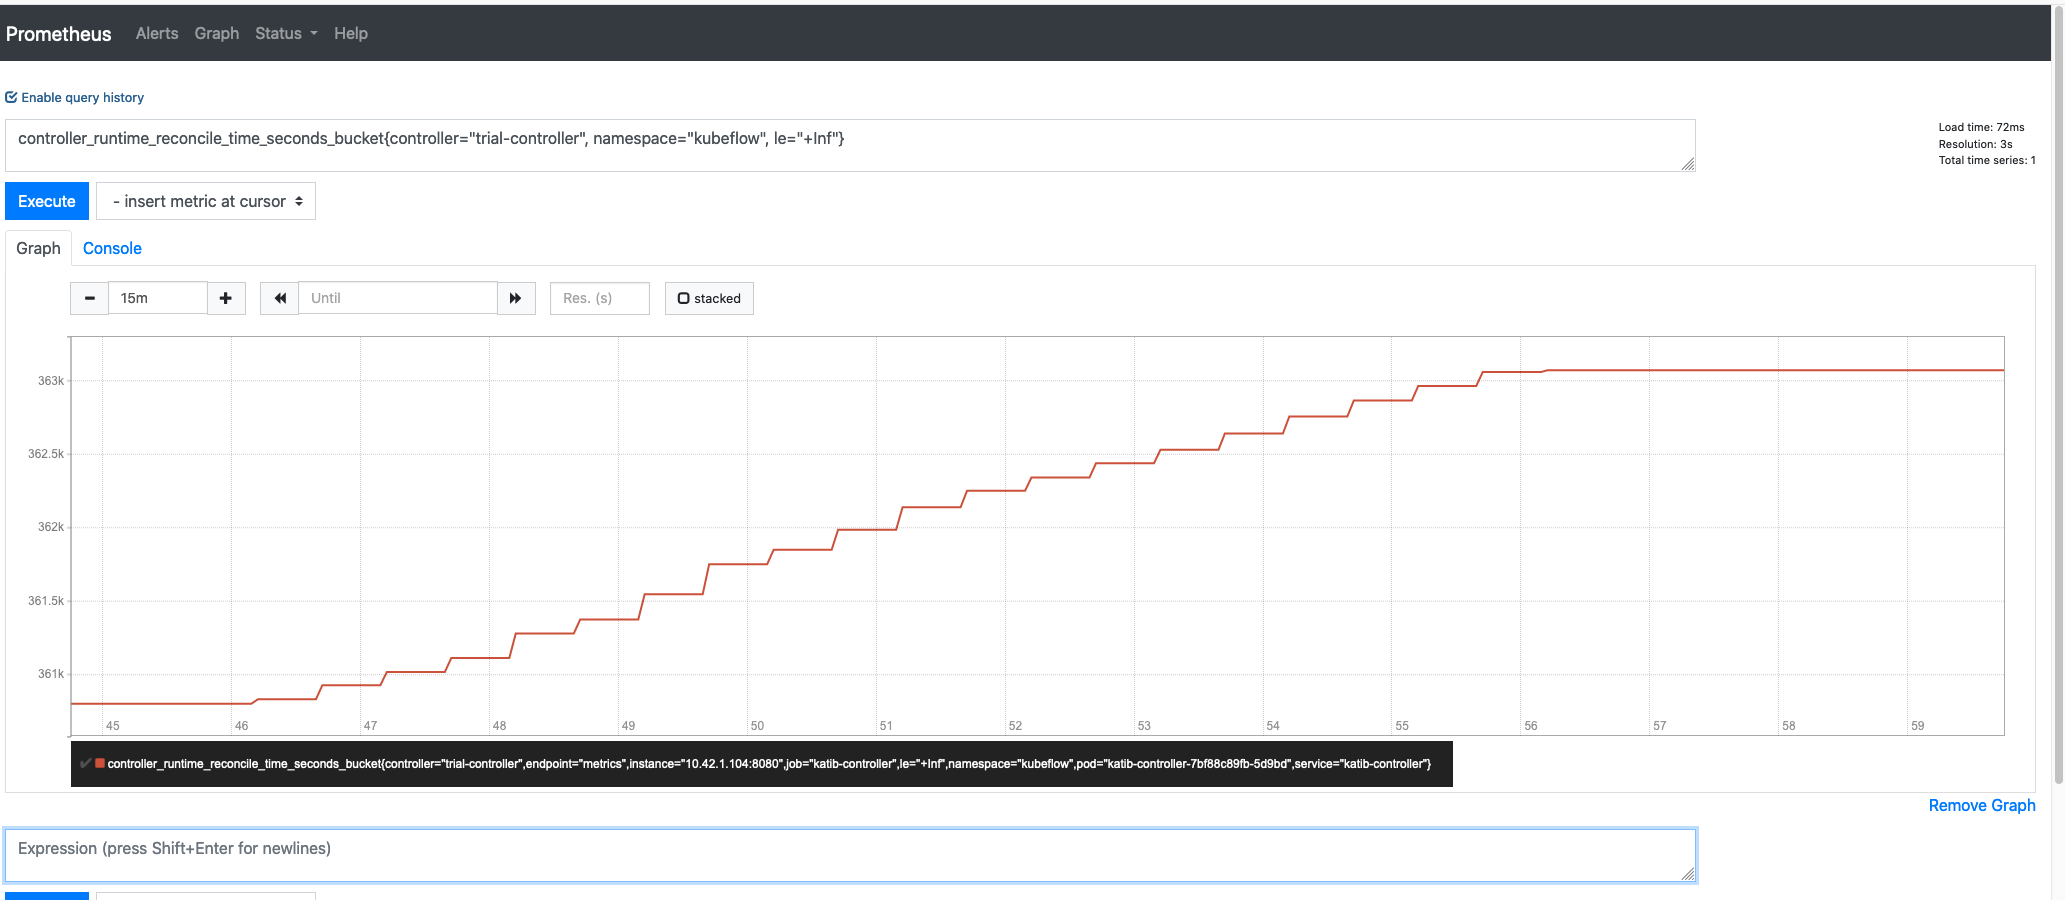Click the Enable query history checkbox icon

11,96
